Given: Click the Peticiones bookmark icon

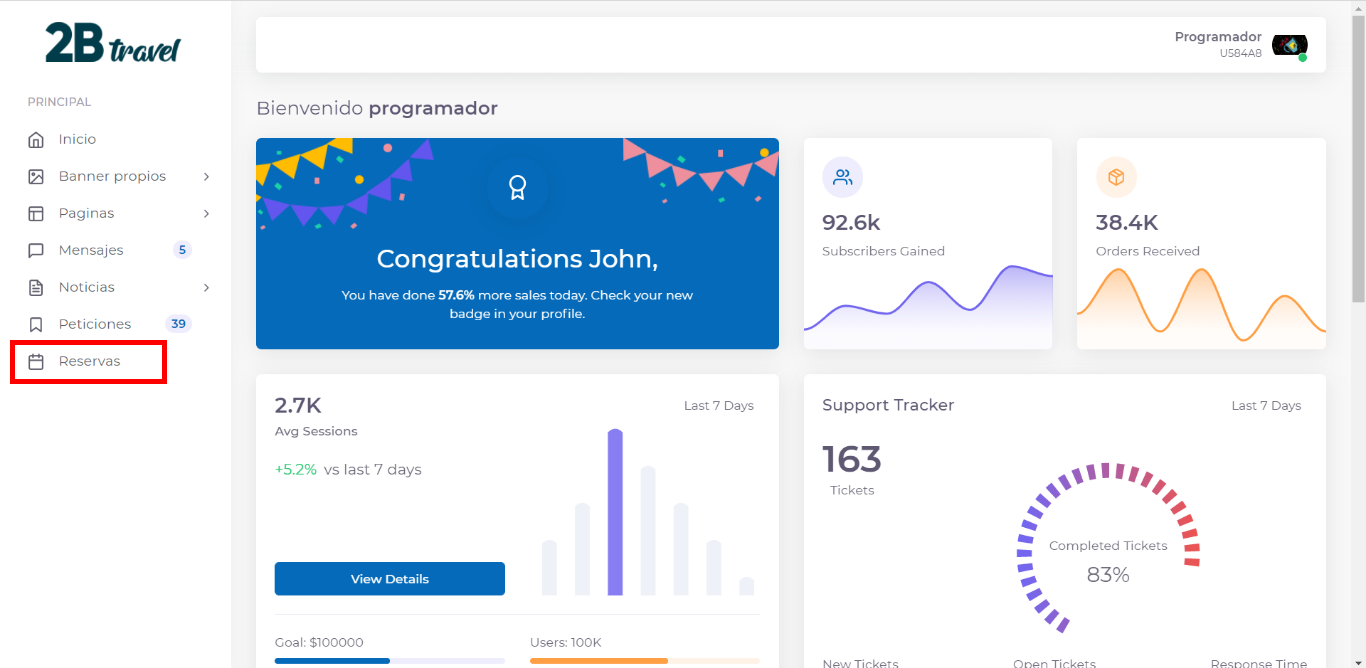Looking at the screenshot, I should point(36,324).
